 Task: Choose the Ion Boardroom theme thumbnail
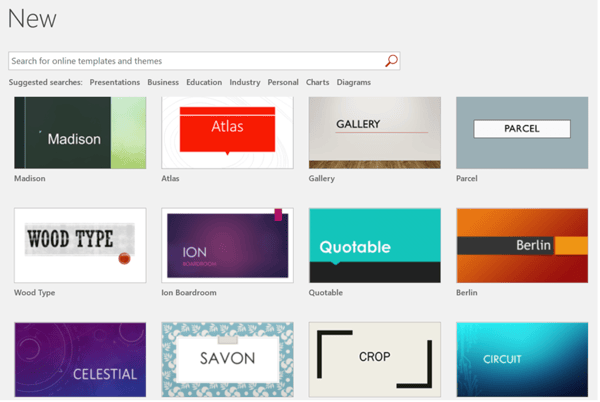(x=227, y=245)
